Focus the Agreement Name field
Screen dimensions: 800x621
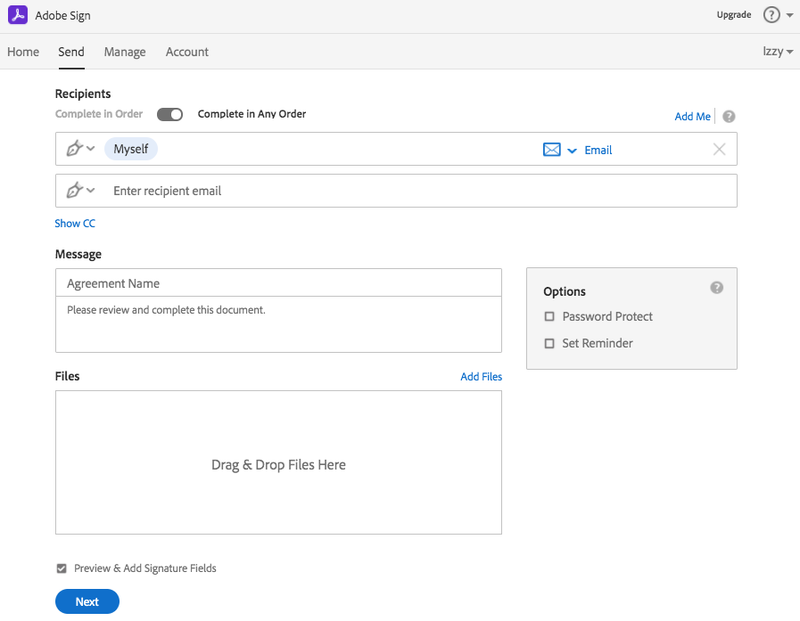click(x=279, y=283)
